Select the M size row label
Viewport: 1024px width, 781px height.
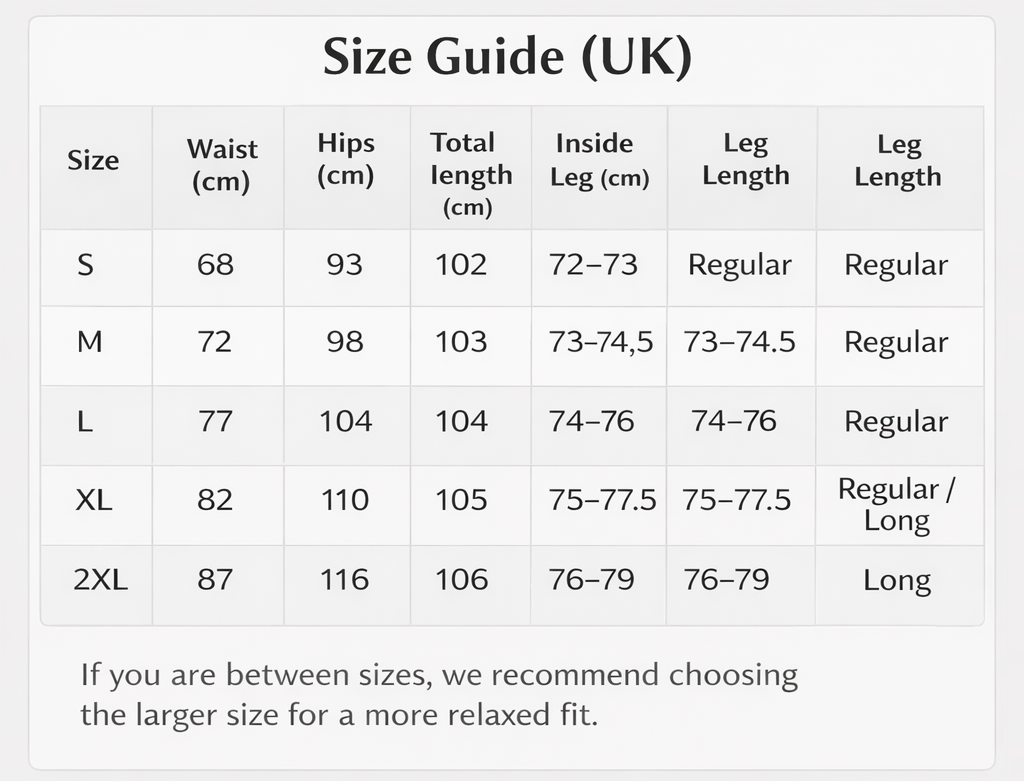pyautogui.click(x=89, y=342)
